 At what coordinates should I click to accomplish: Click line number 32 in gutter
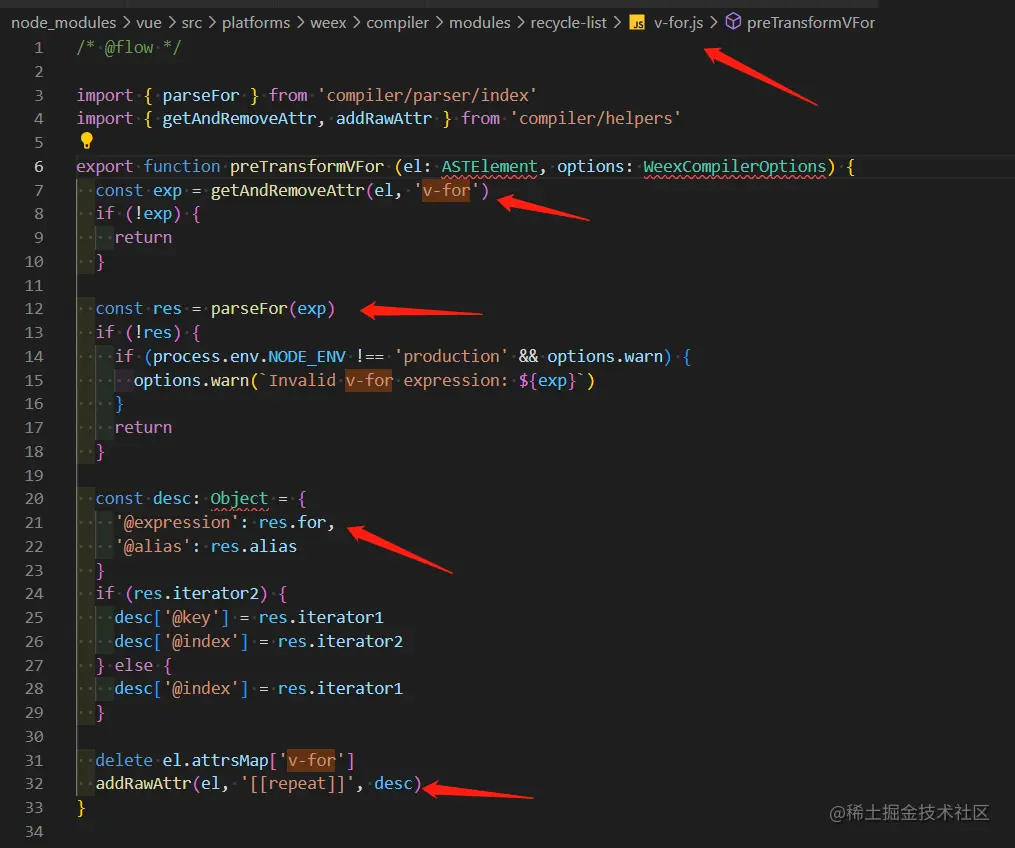[34, 783]
